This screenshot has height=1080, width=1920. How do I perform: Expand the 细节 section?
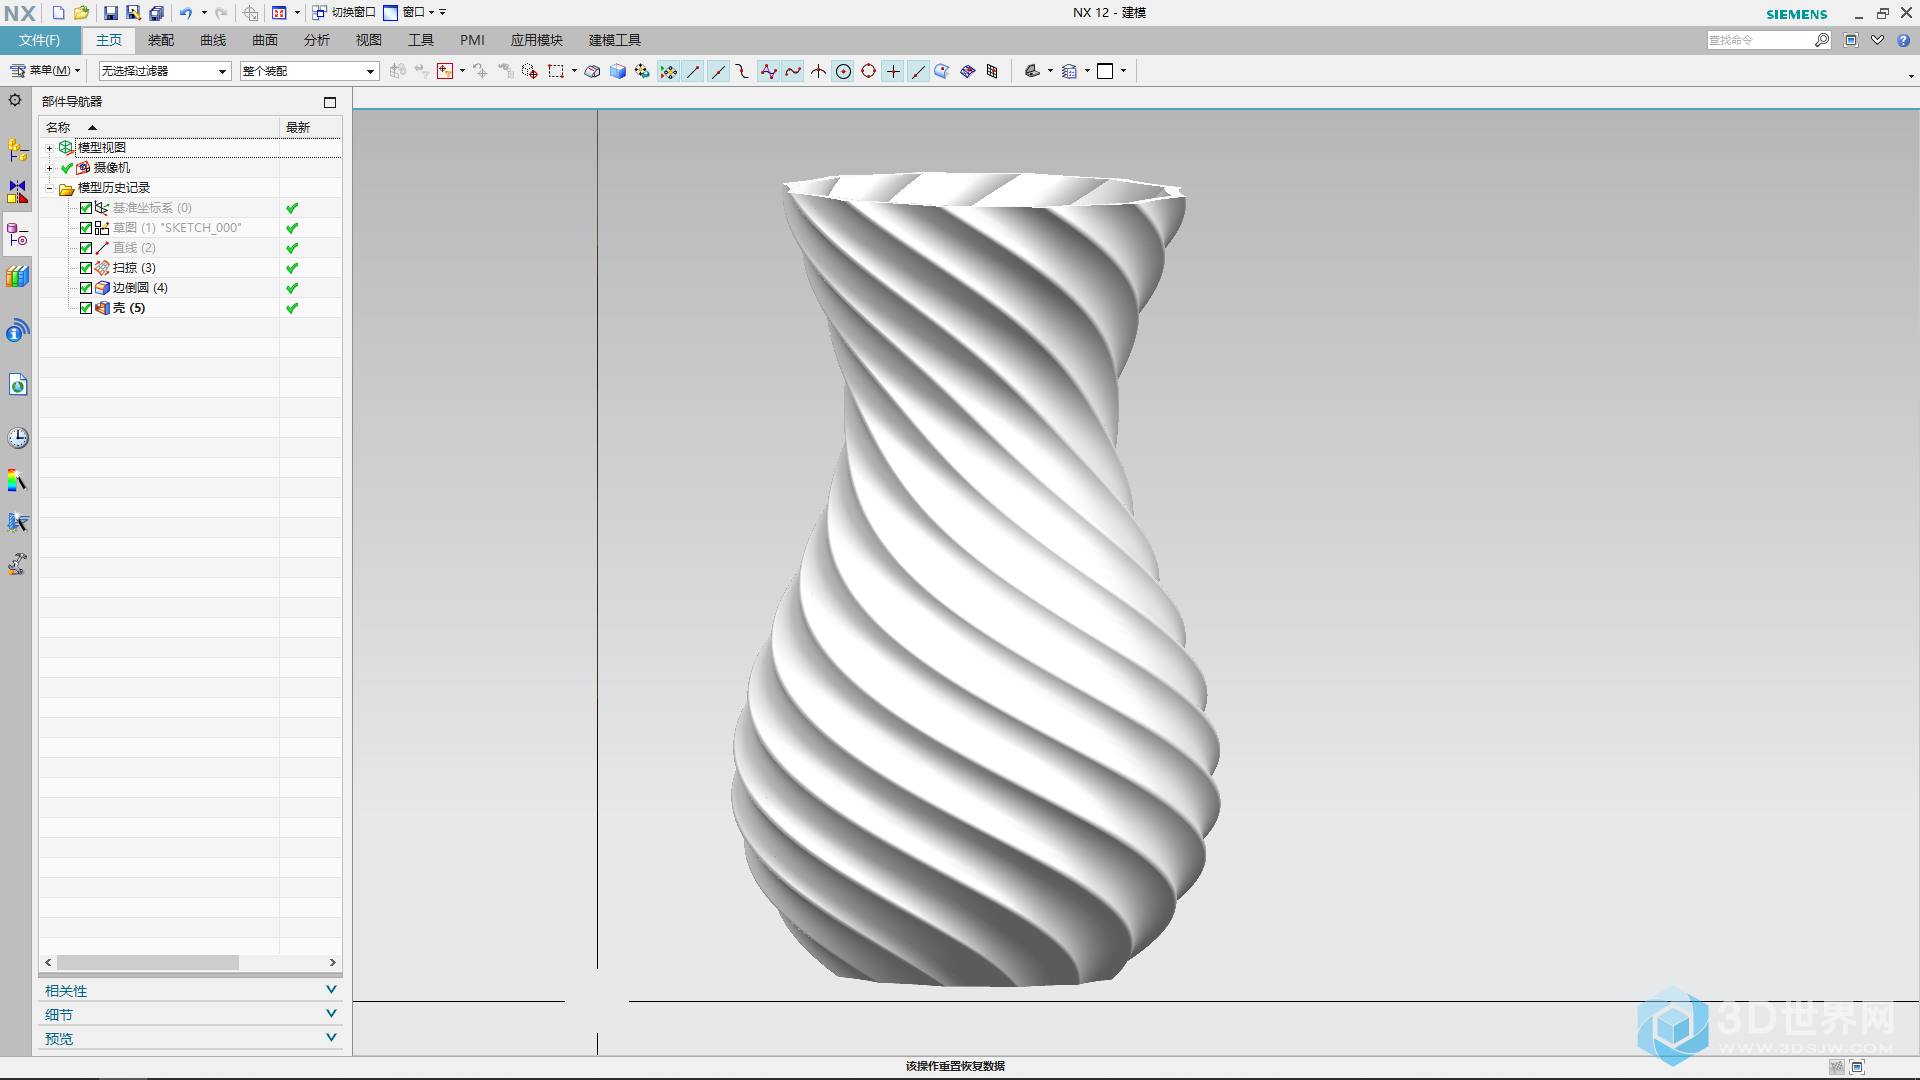[x=190, y=1014]
